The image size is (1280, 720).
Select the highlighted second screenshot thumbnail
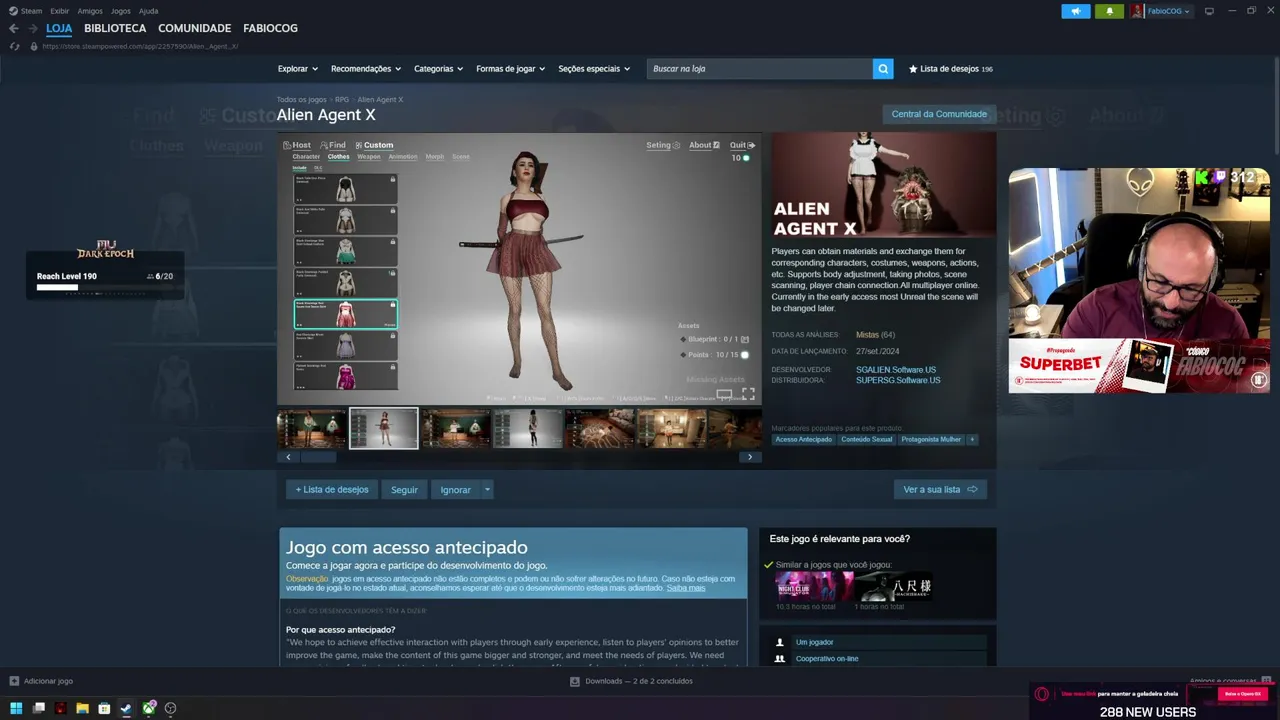pyautogui.click(x=384, y=428)
